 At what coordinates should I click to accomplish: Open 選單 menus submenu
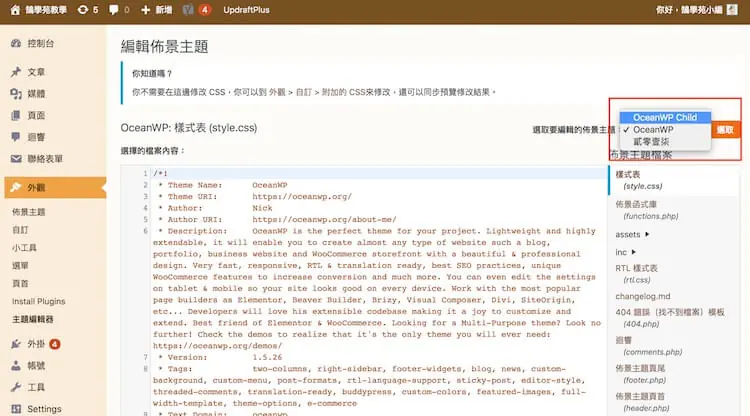20,265
